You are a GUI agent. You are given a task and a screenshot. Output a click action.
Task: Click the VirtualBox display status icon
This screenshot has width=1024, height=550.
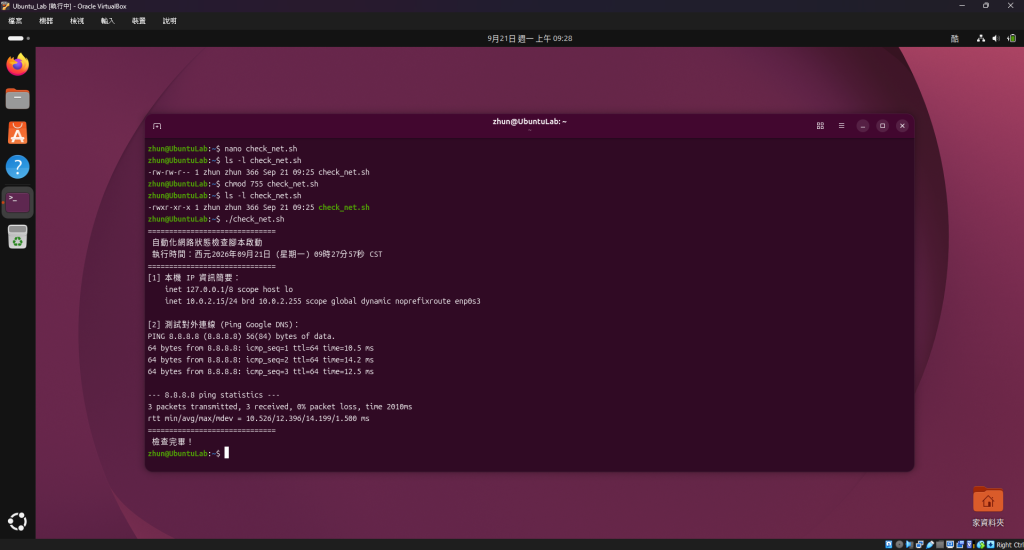tap(950, 544)
